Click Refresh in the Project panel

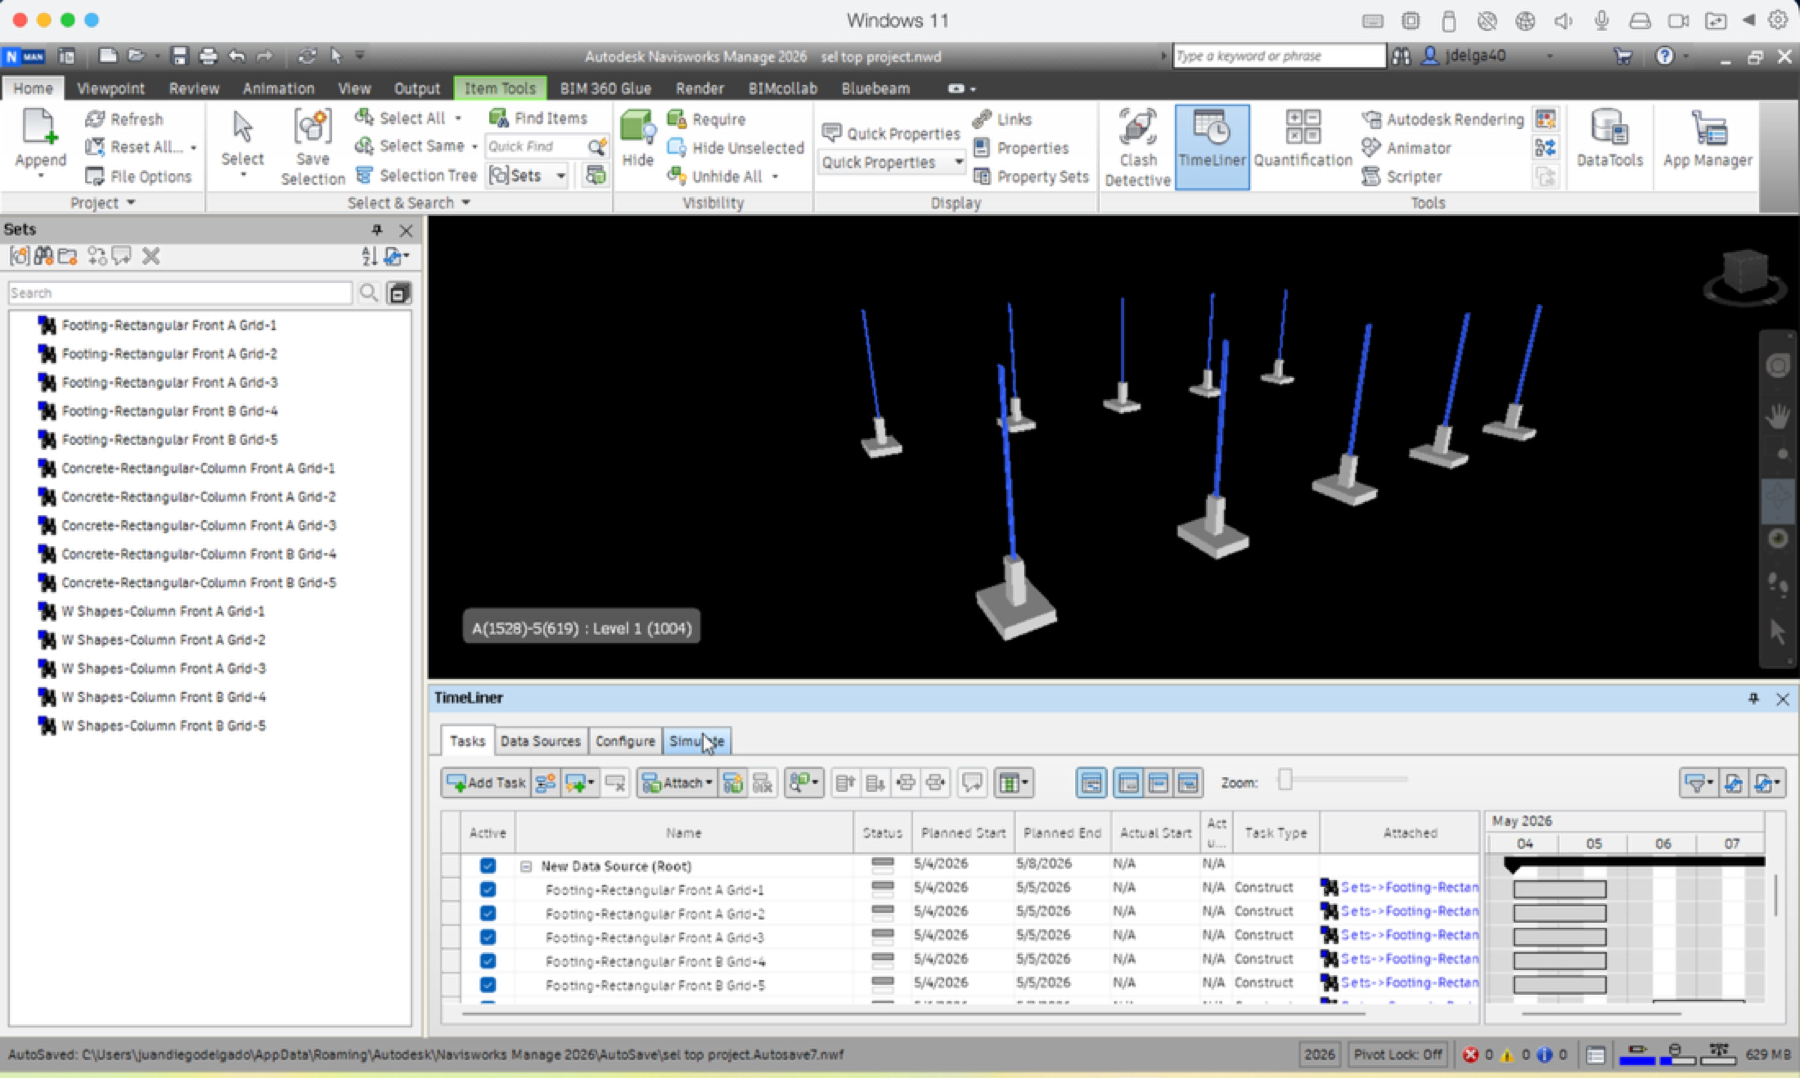pos(124,119)
